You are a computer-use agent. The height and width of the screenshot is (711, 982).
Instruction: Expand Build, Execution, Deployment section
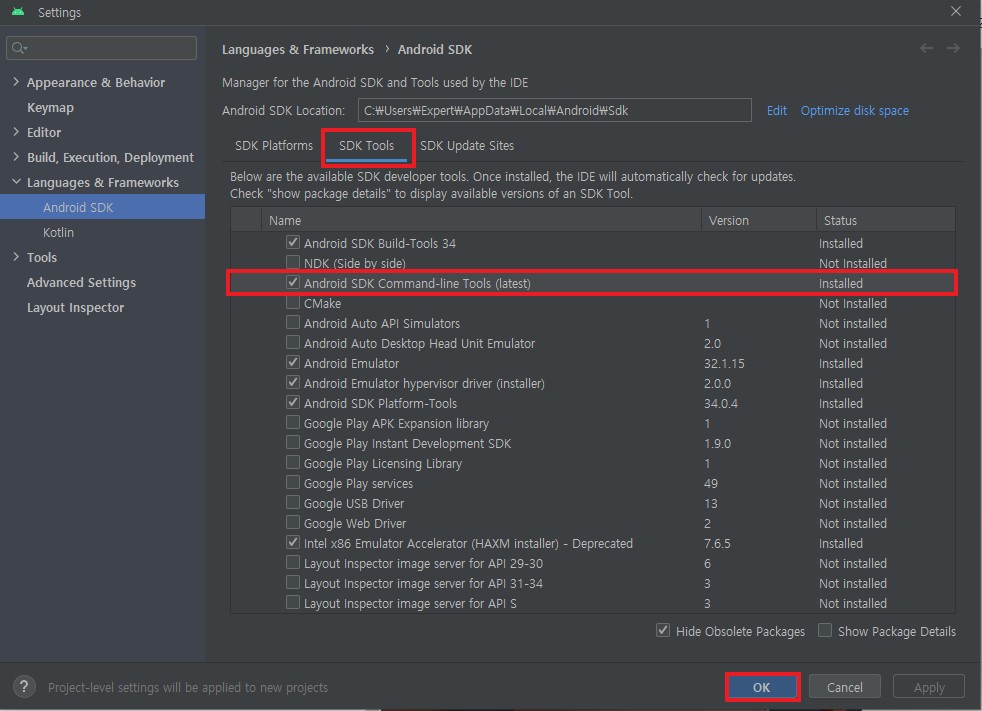16,157
